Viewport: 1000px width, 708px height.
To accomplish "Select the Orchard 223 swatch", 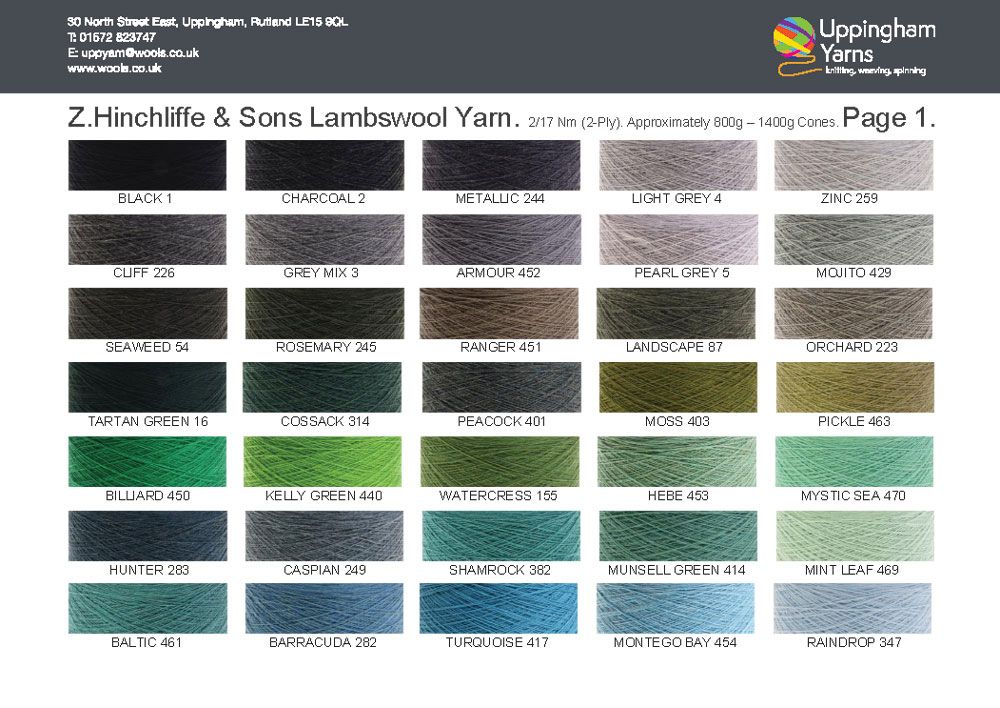I will point(853,313).
